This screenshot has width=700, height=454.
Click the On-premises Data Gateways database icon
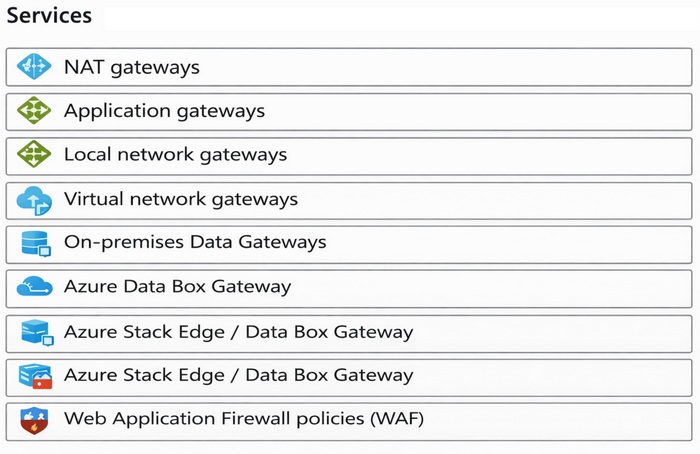[36, 244]
